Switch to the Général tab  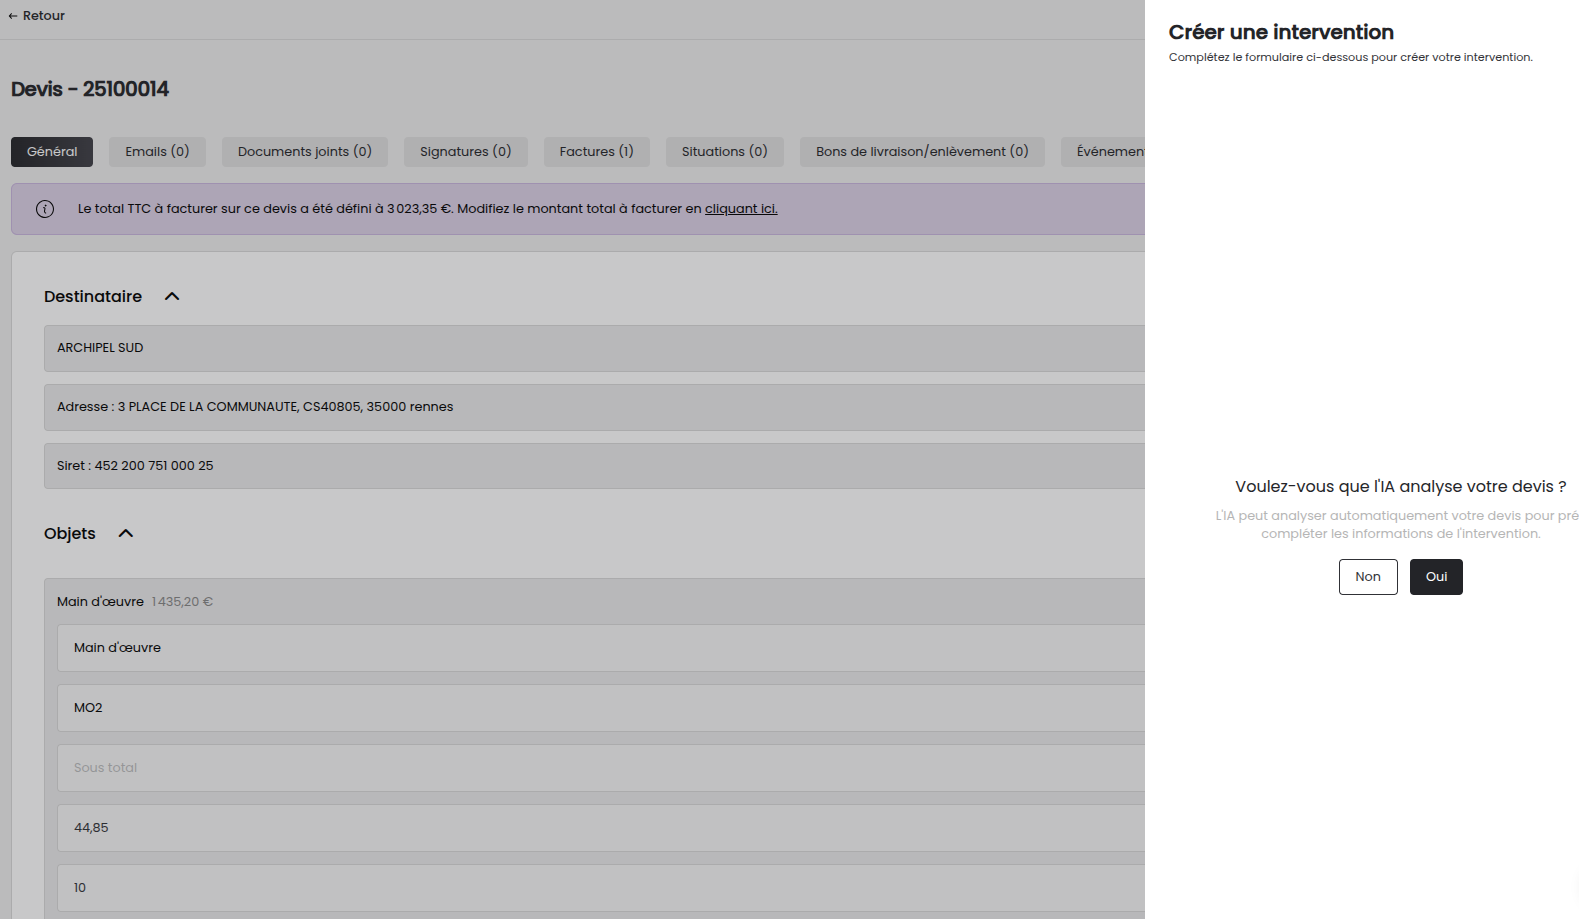coord(52,152)
